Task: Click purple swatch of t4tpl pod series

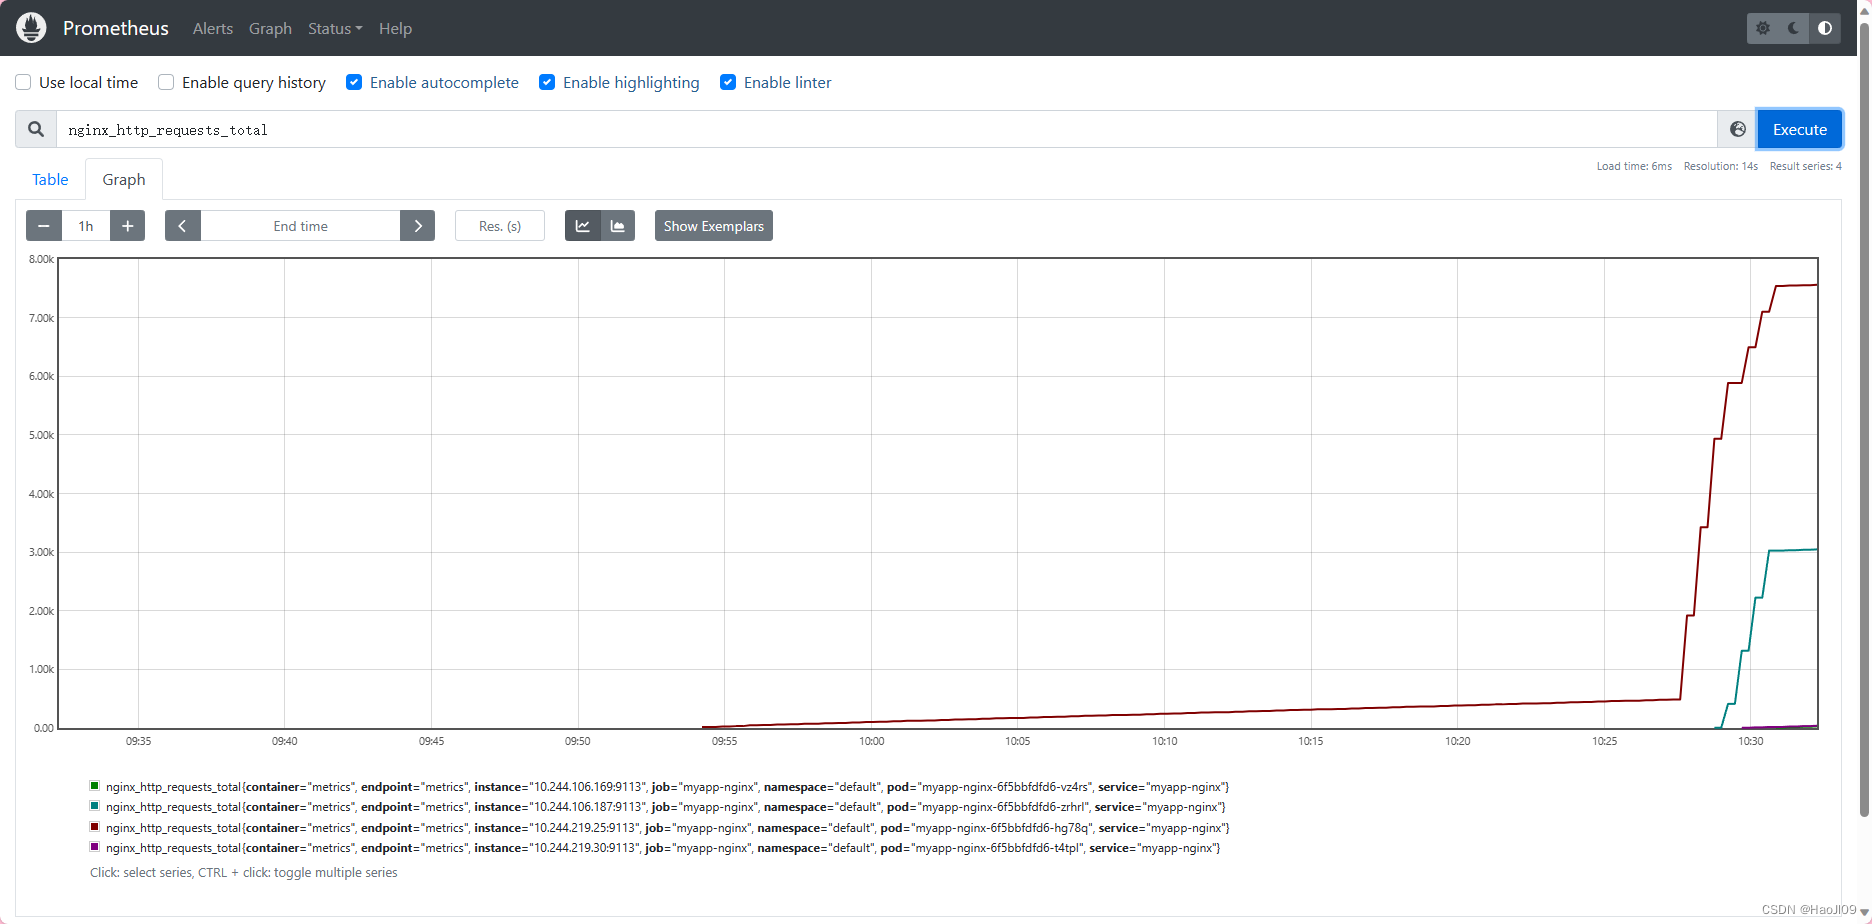Action: 95,847
